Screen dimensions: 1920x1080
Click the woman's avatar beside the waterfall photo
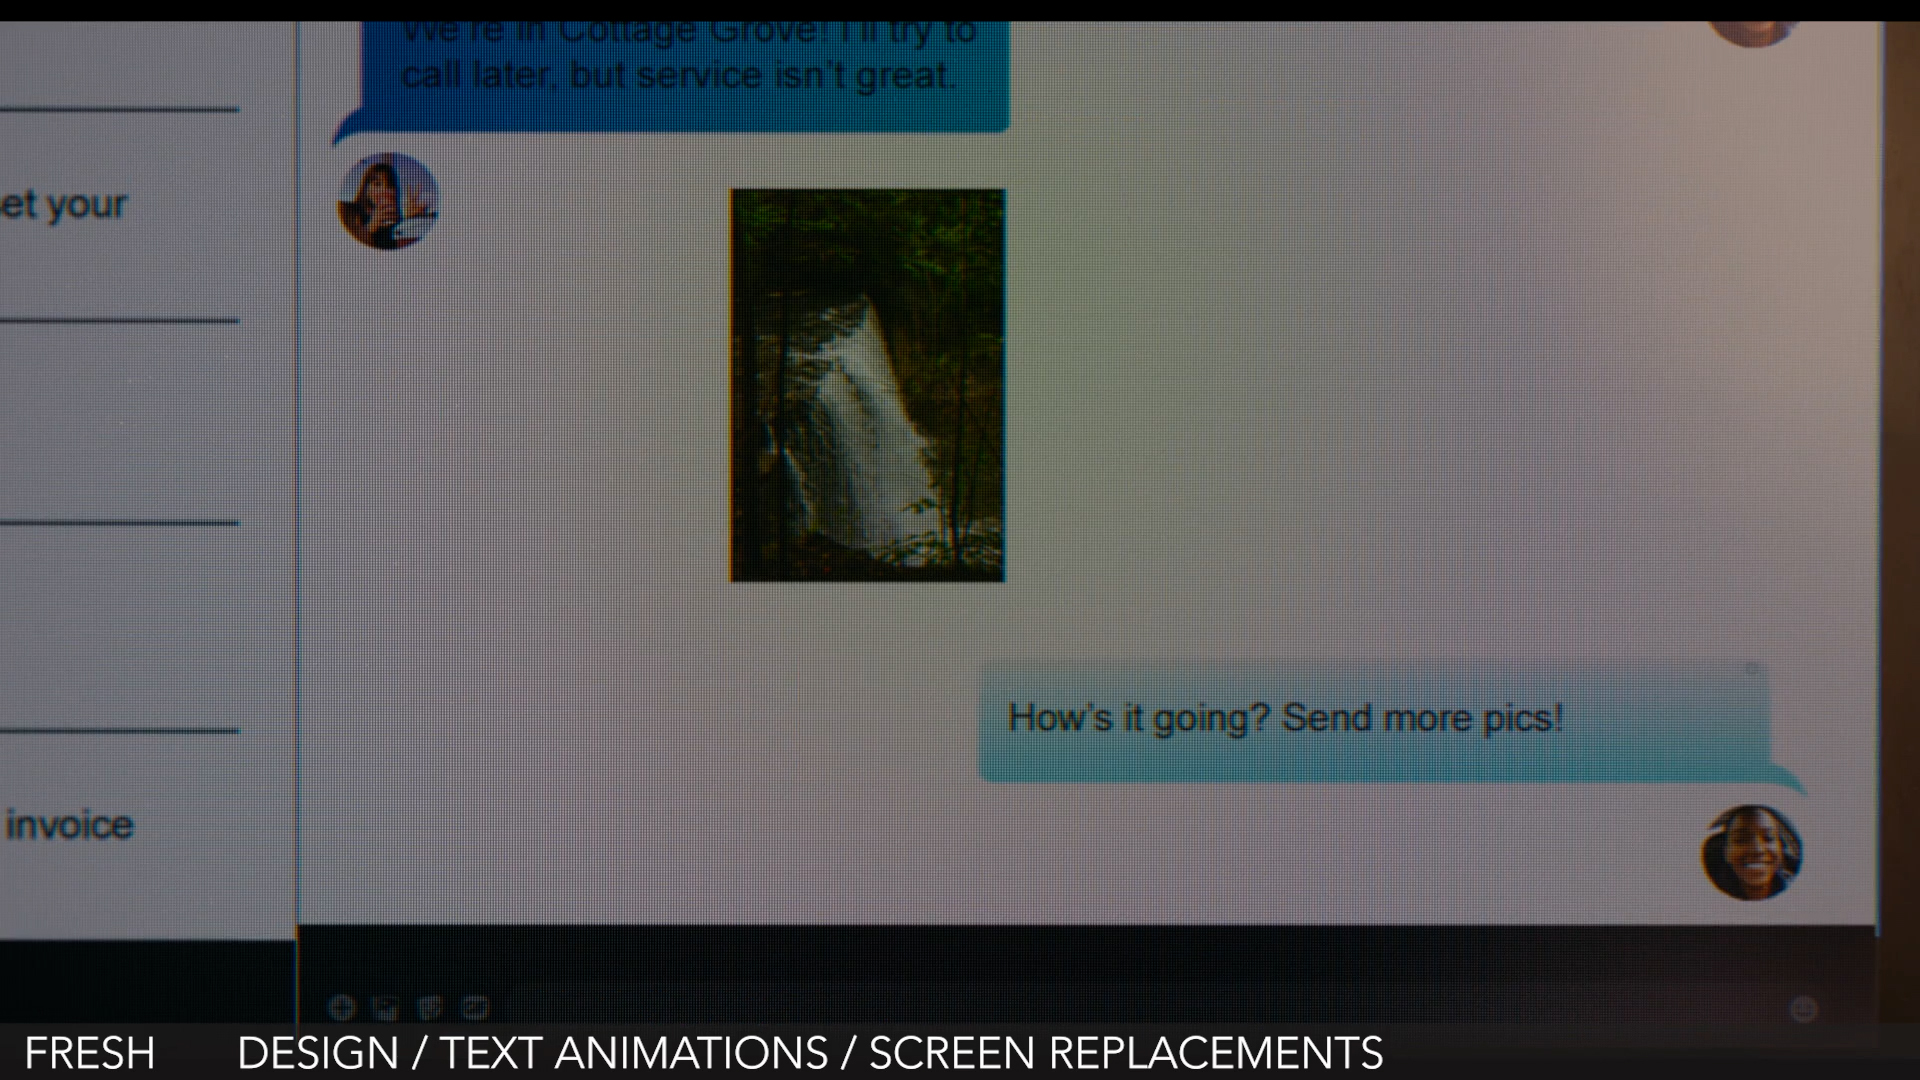(x=388, y=201)
